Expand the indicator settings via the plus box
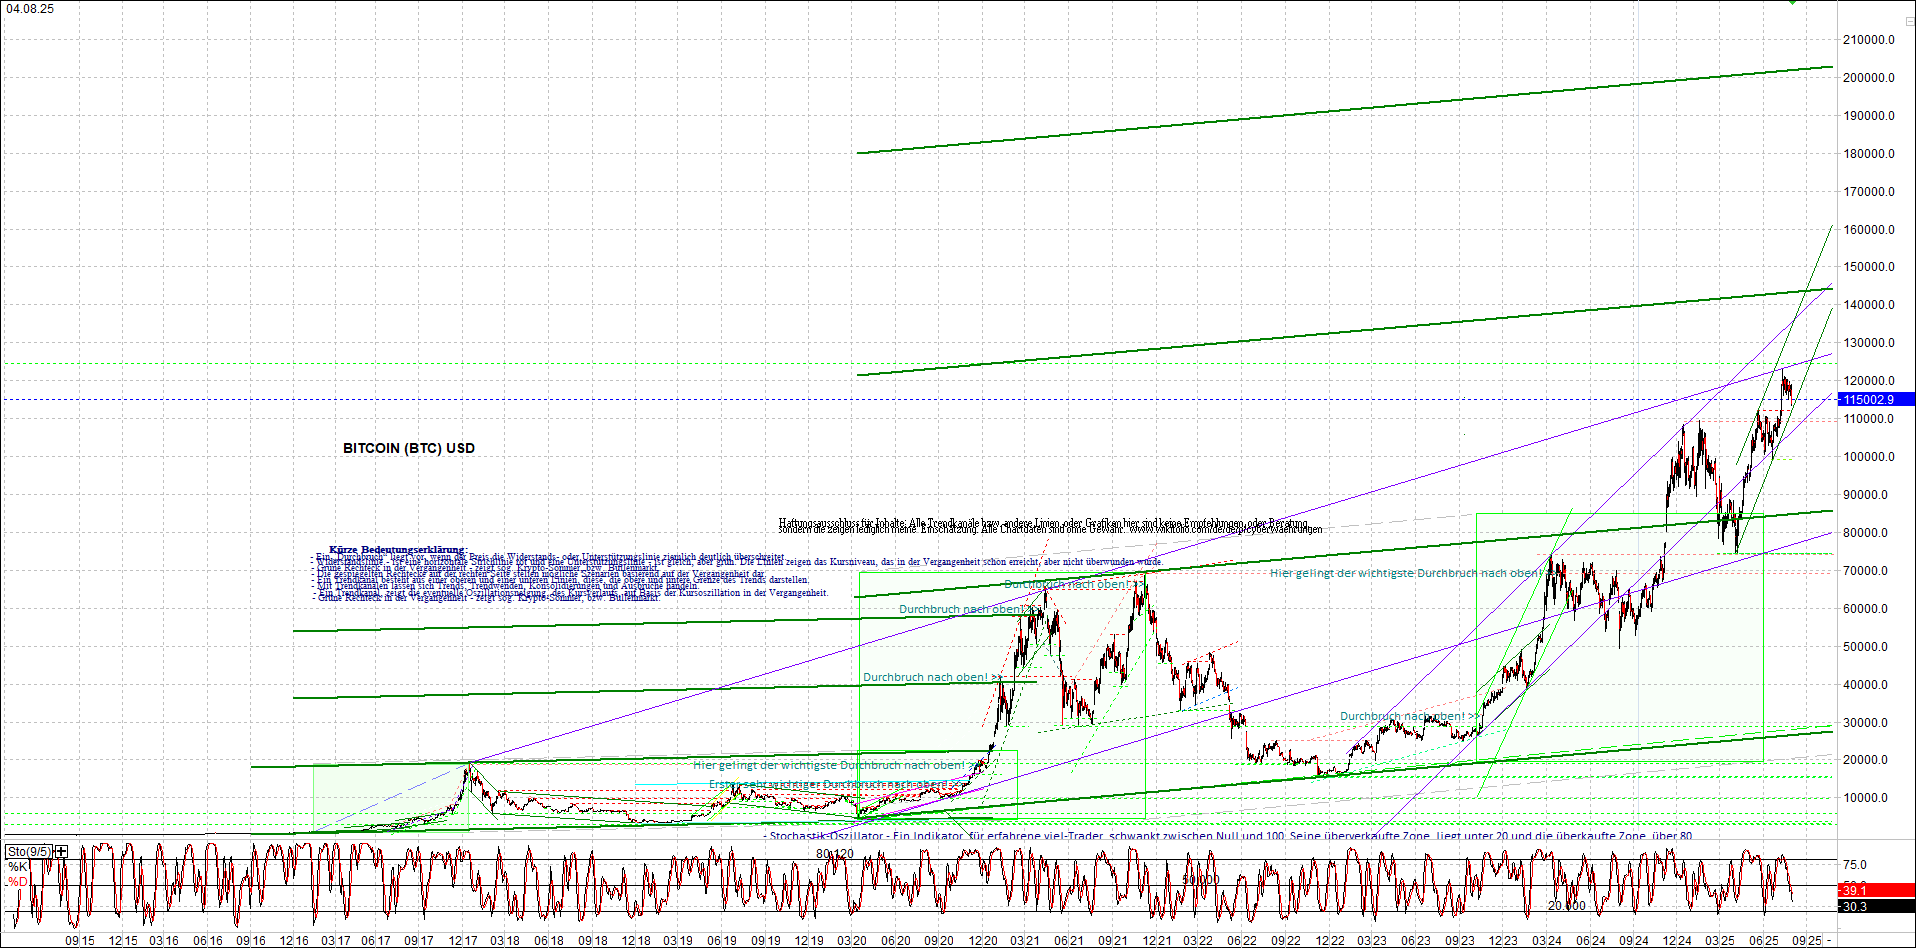The width and height of the screenshot is (1916, 948). coord(59,849)
